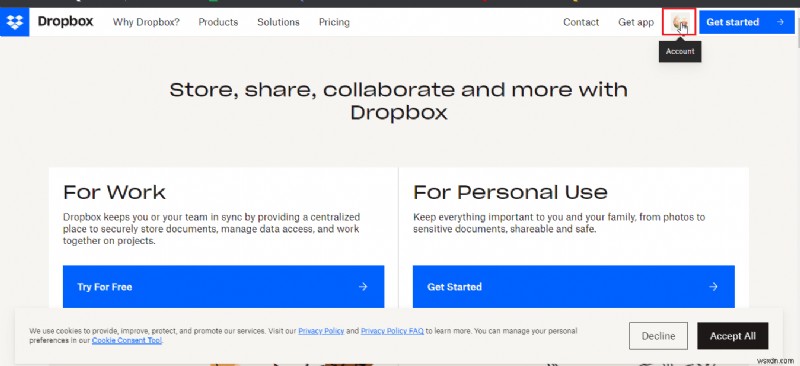Click arrow icon on Try For Free
This screenshot has height=366, width=800.
[363, 286]
